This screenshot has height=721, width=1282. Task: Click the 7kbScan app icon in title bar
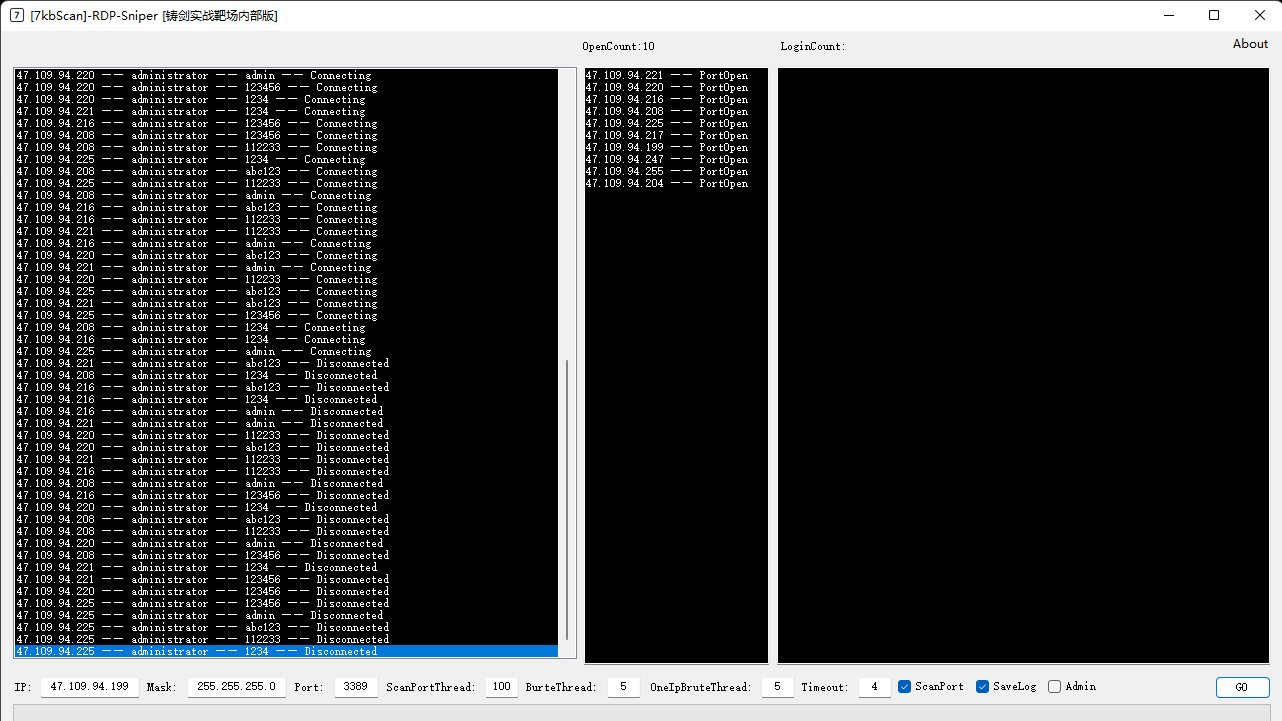point(17,15)
